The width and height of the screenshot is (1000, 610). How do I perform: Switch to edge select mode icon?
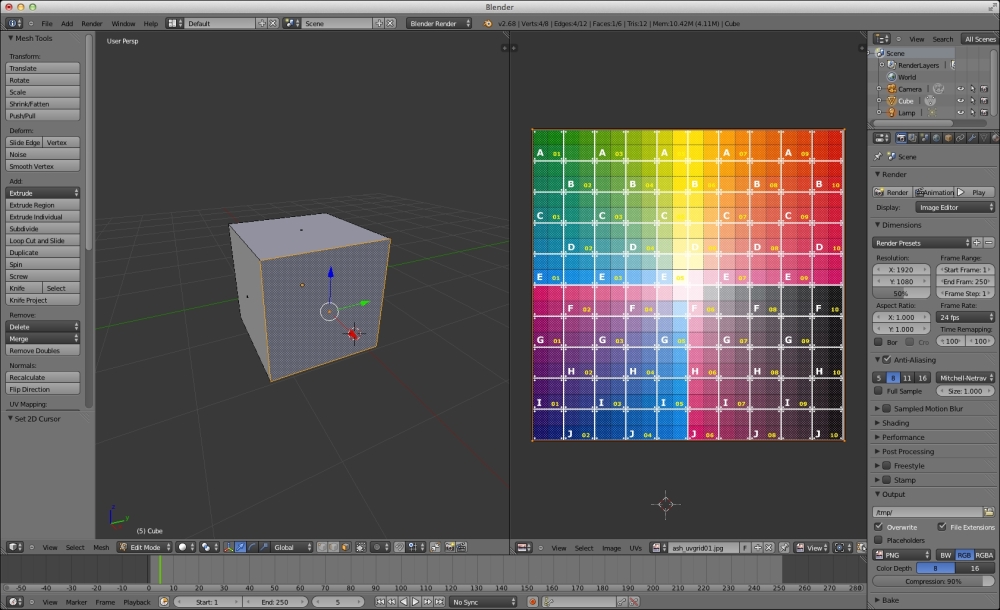334,547
